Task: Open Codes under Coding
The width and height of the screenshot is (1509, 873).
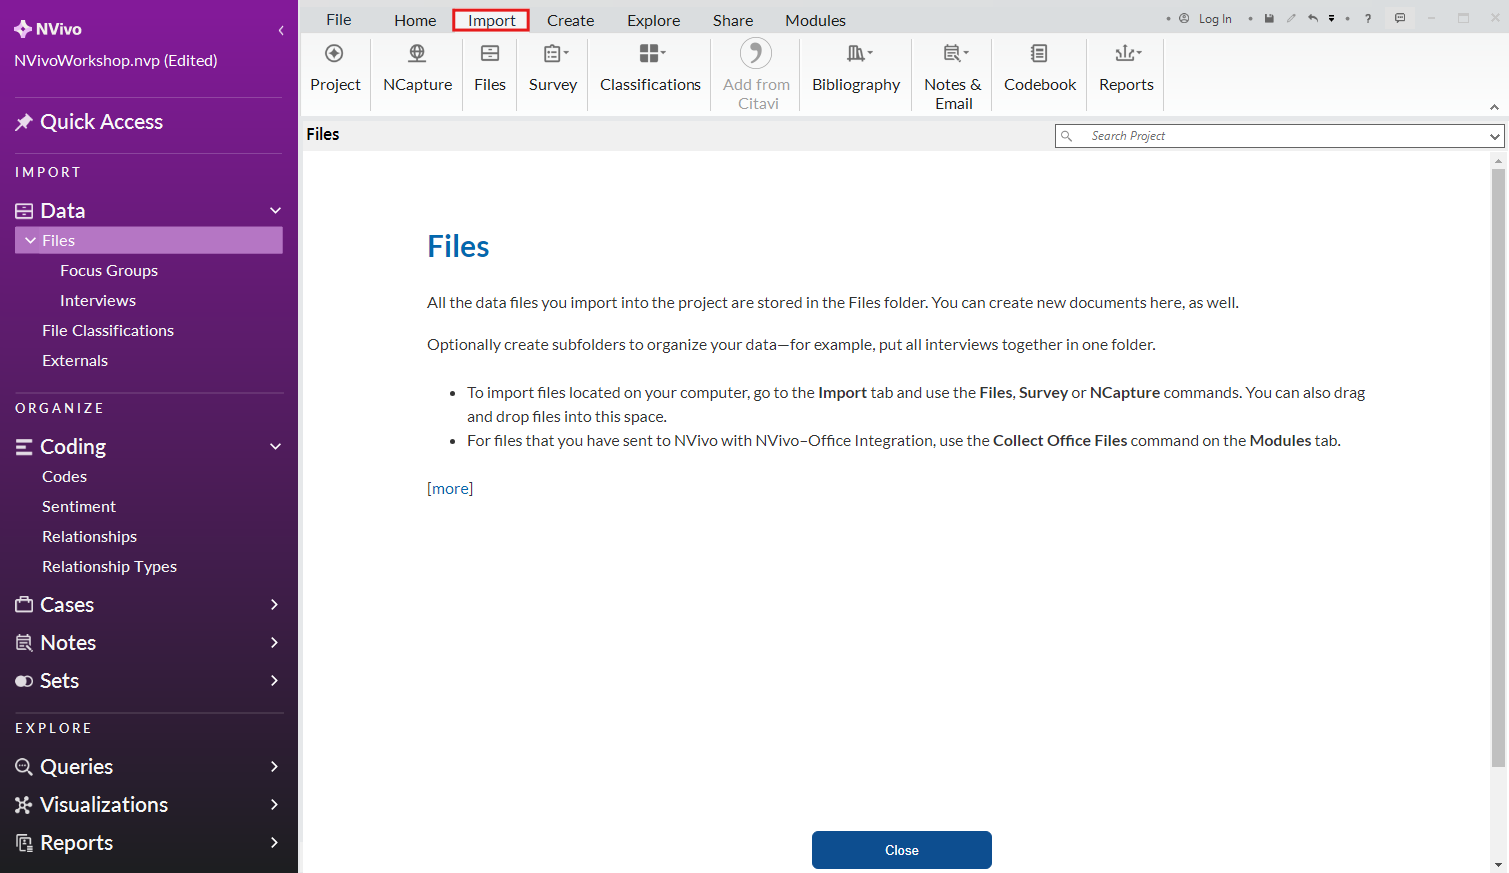Action: [x=64, y=477]
